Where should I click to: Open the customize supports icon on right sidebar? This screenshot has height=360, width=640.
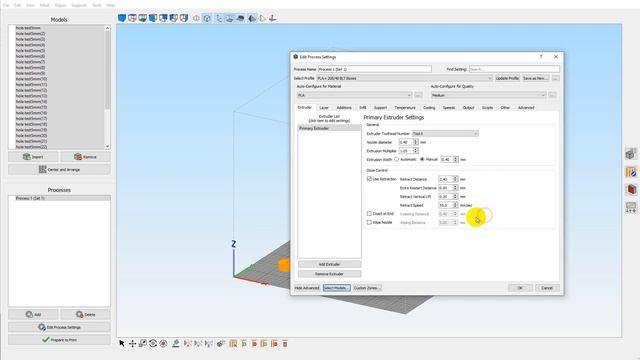[631, 172]
